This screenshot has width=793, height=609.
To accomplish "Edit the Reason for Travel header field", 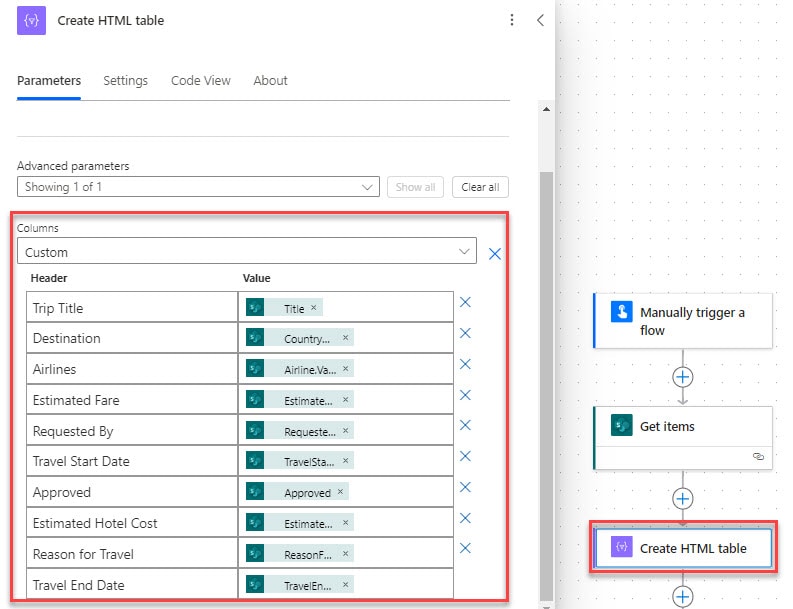I will [x=132, y=553].
